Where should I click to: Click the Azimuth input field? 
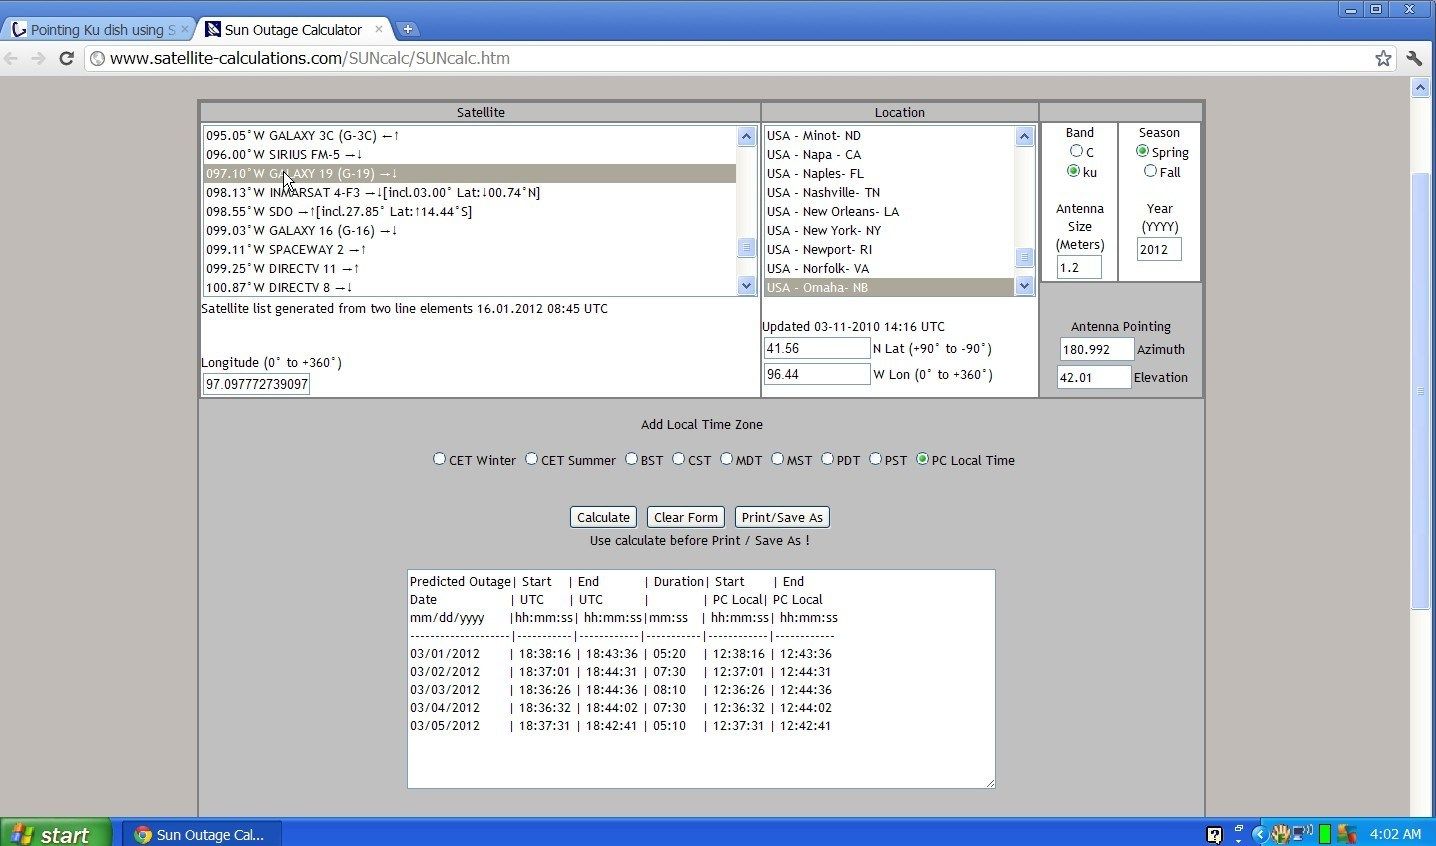pyautogui.click(x=1096, y=349)
